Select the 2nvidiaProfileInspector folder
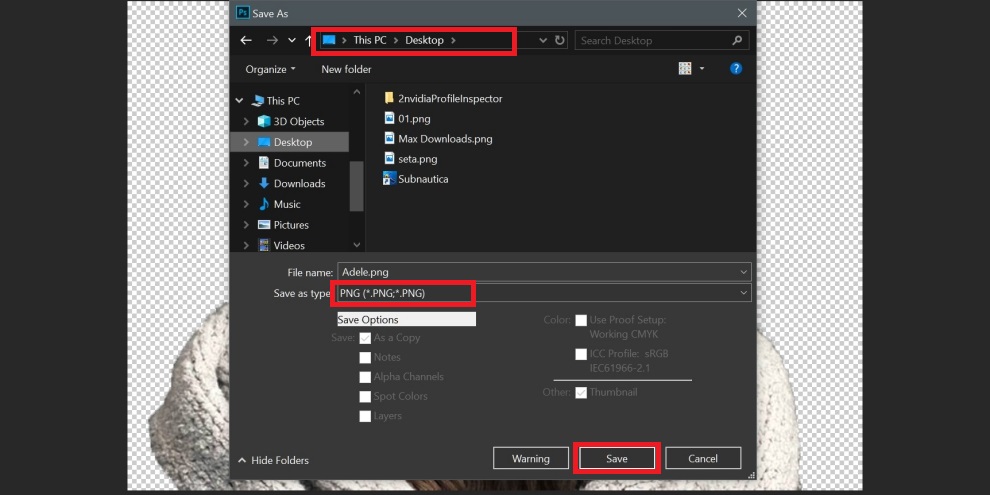Viewport: 990px width, 495px height. (443, 98)
